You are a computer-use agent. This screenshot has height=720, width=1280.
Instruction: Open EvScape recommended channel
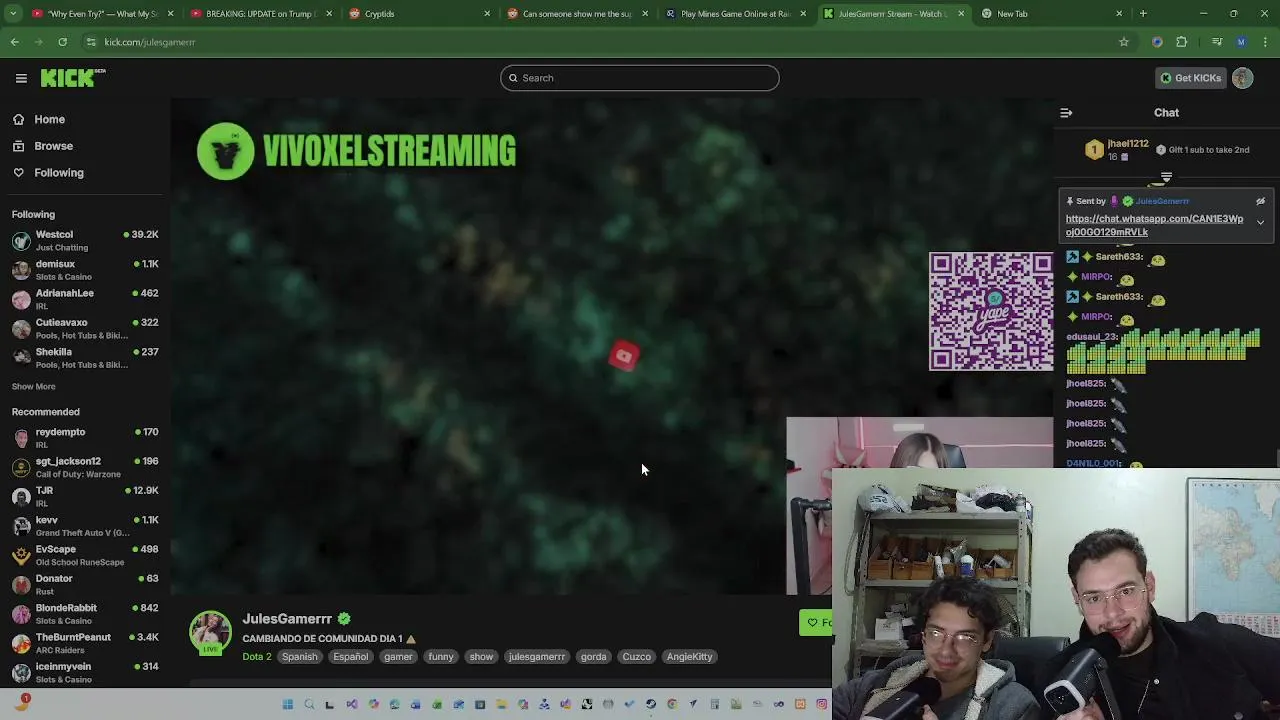[x=85, y=555]
